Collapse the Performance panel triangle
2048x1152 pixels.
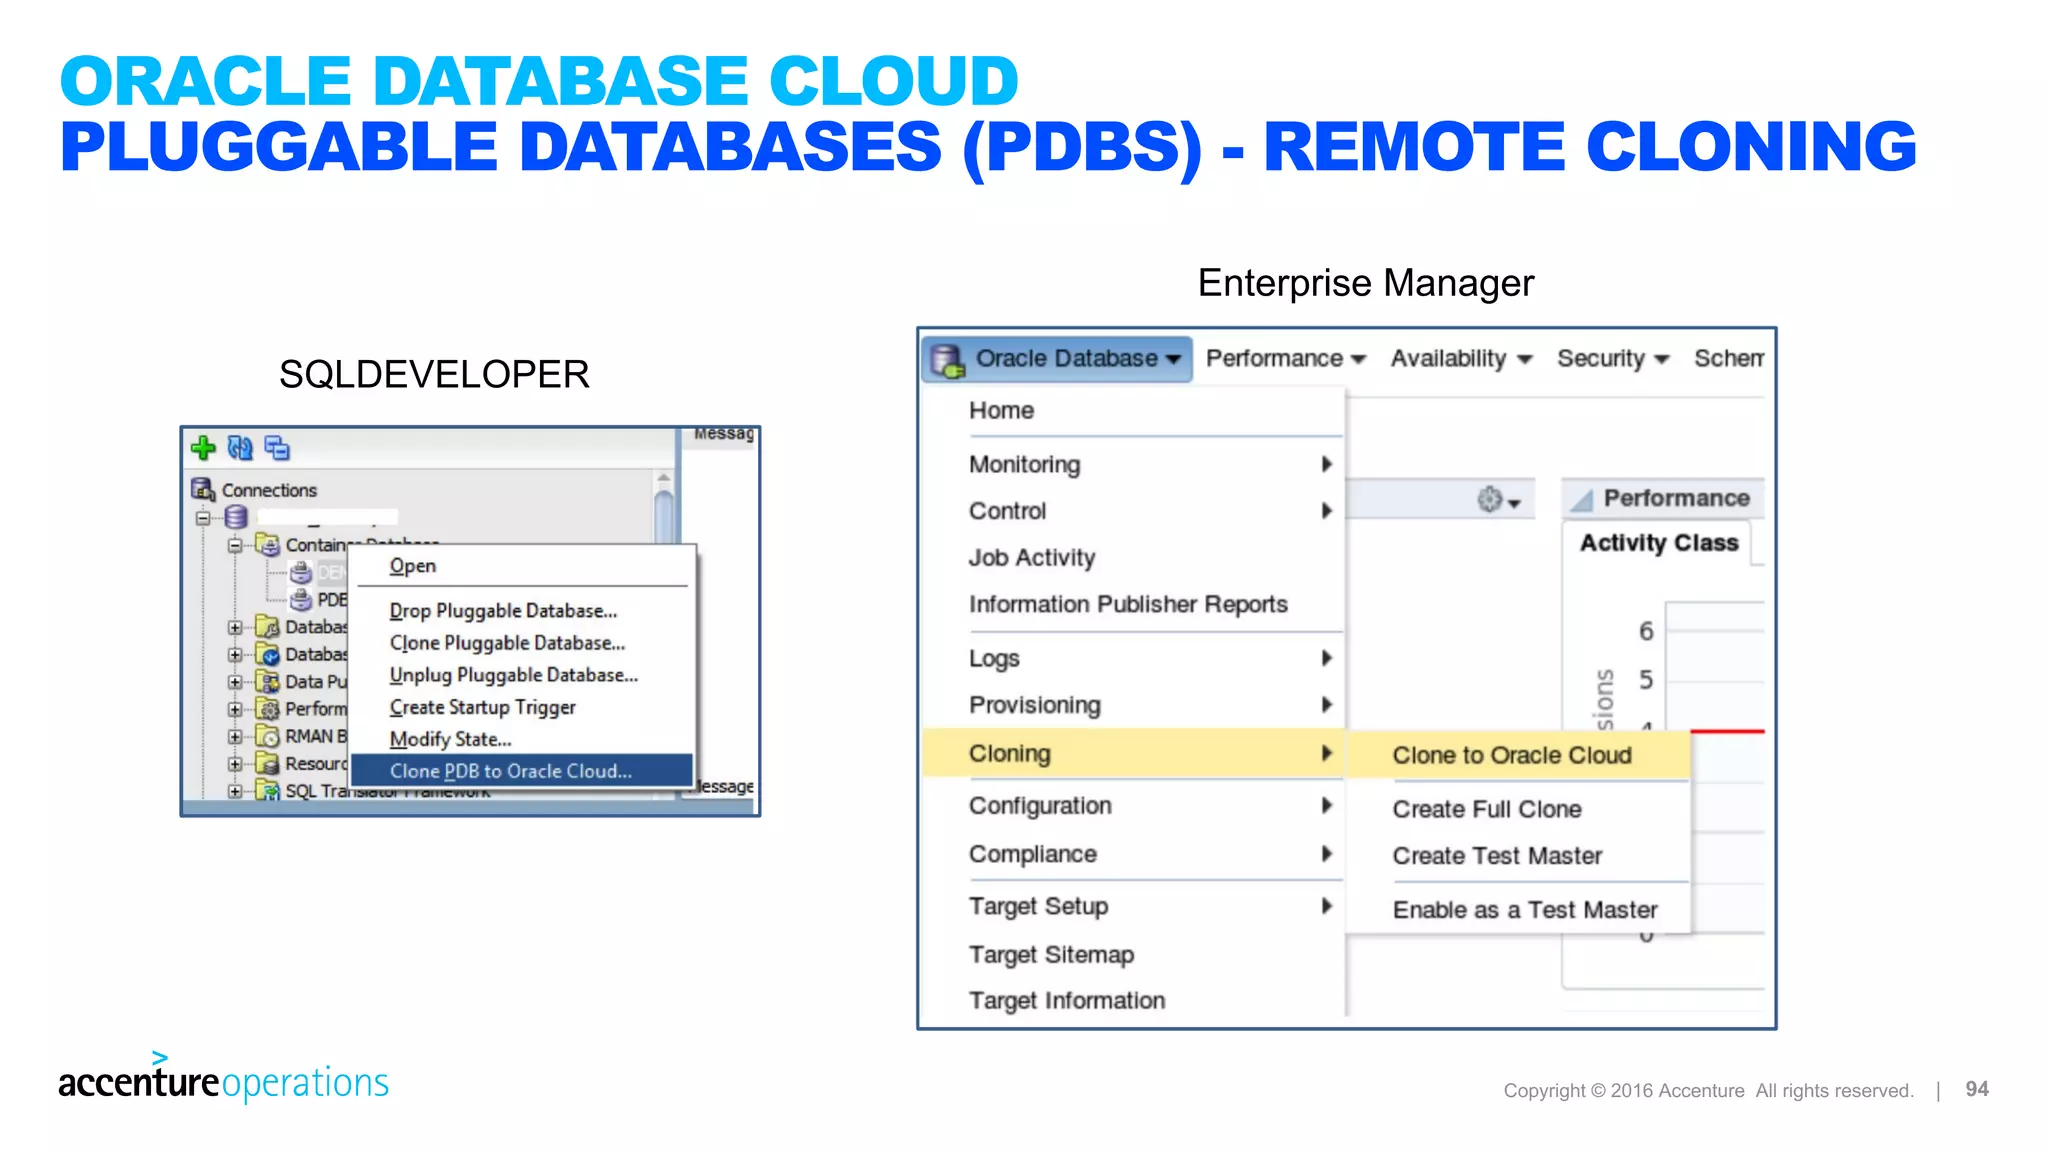tap(1582, 499)
